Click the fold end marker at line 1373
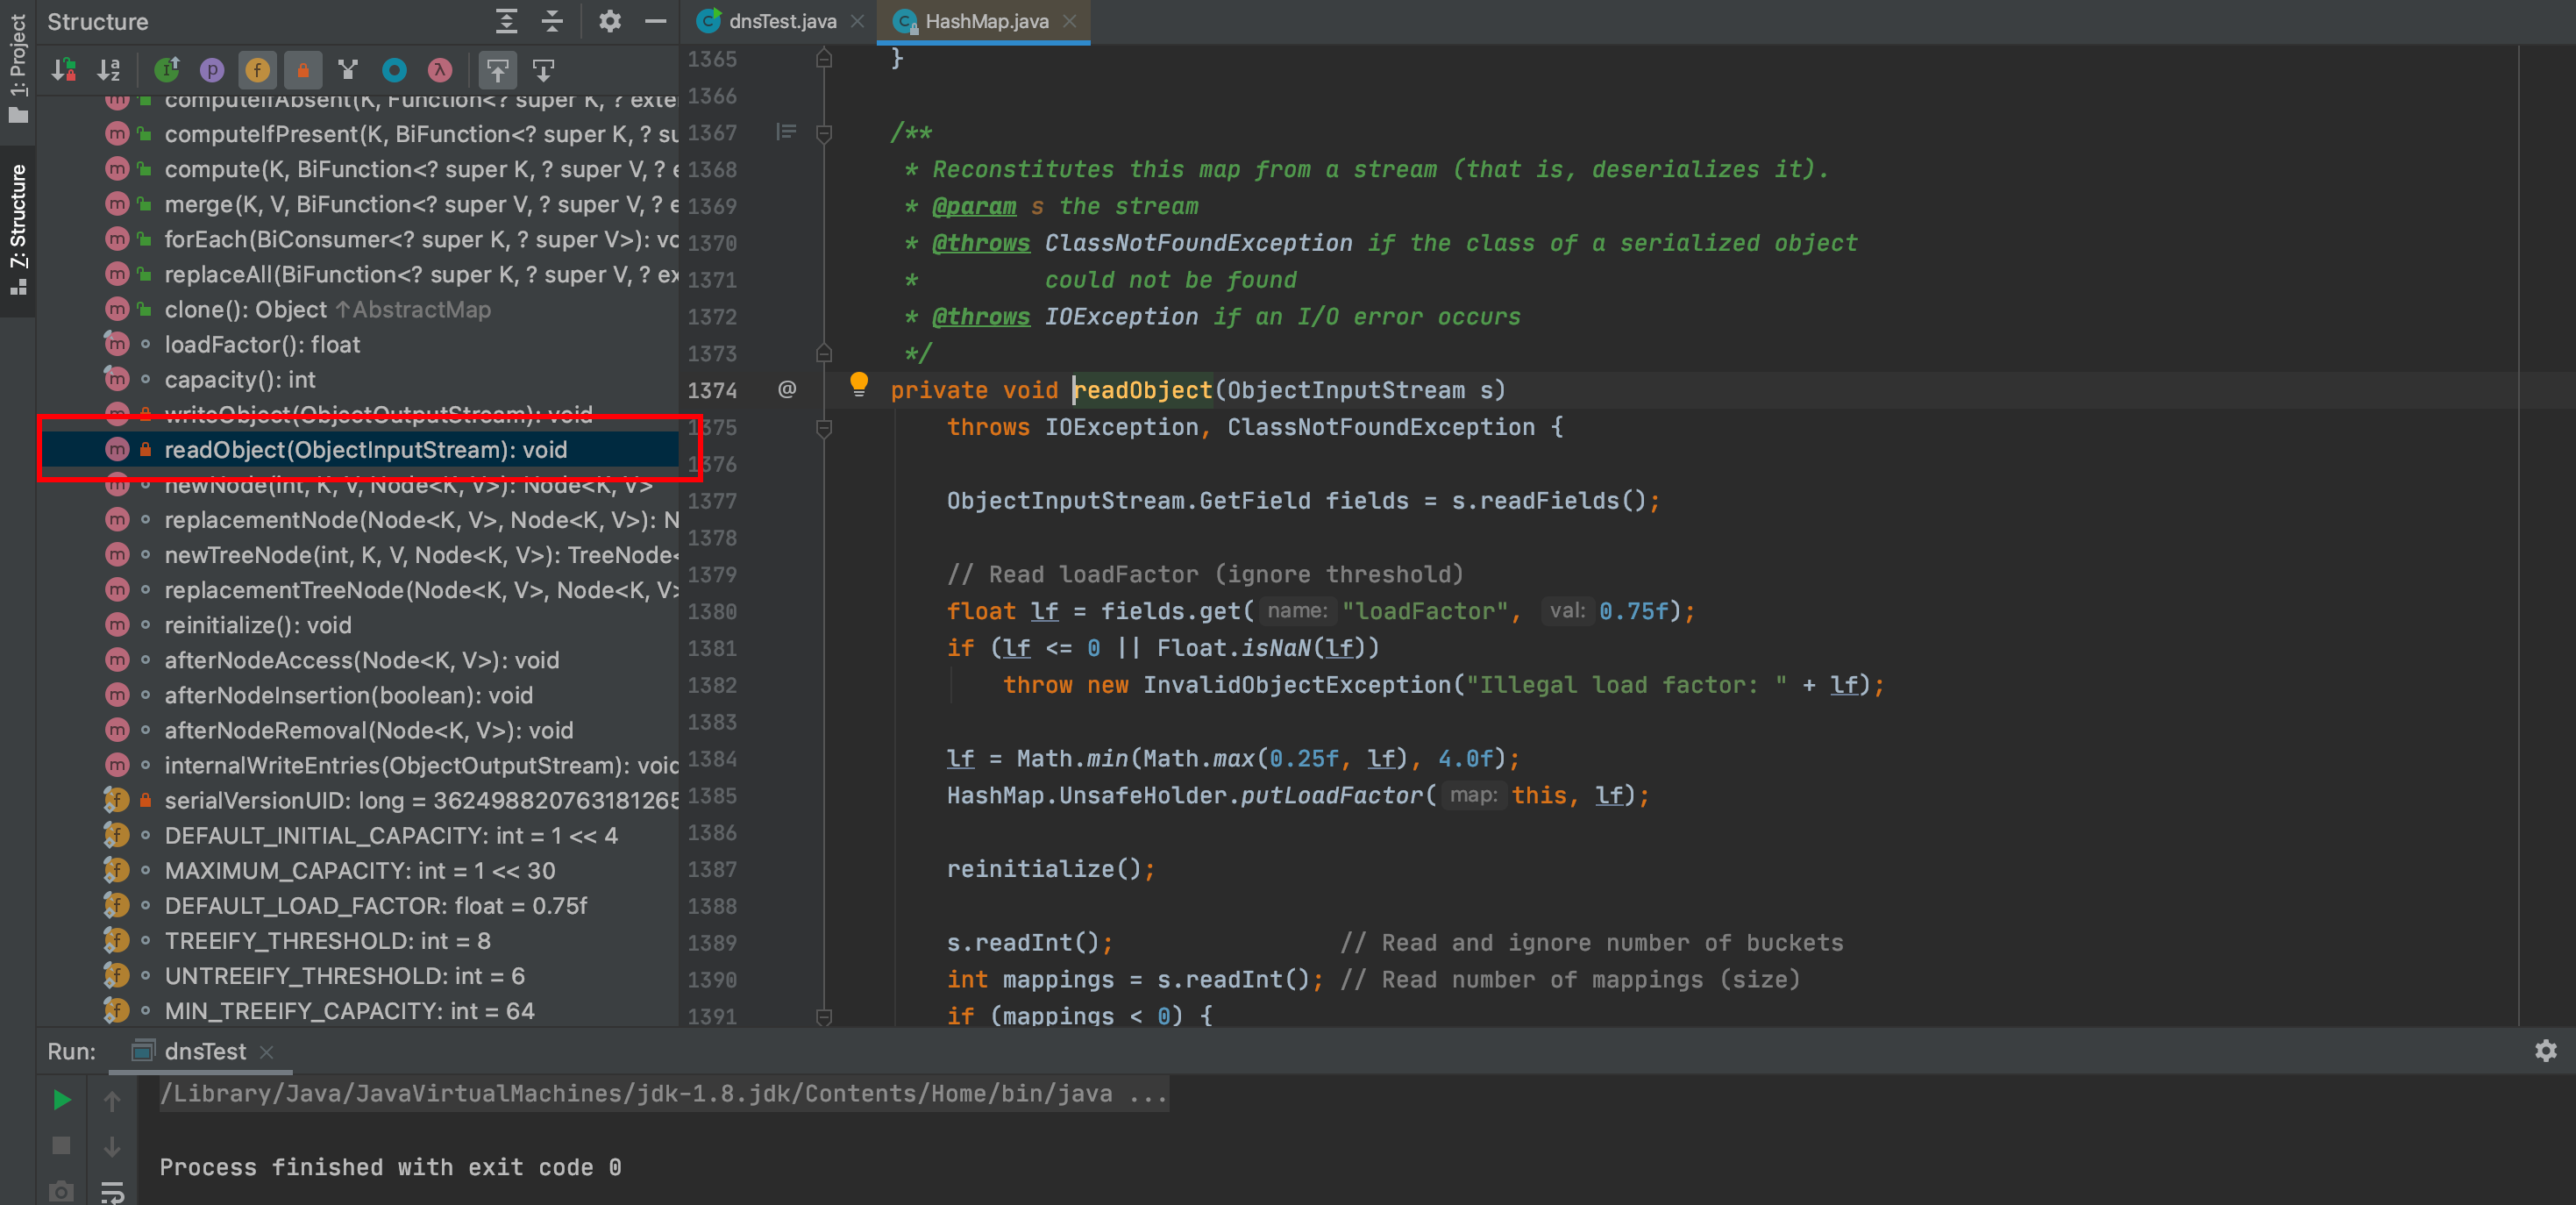The width and height of the screenshot is (2576, 1205). pyautogui.click(x=824, y=353)
